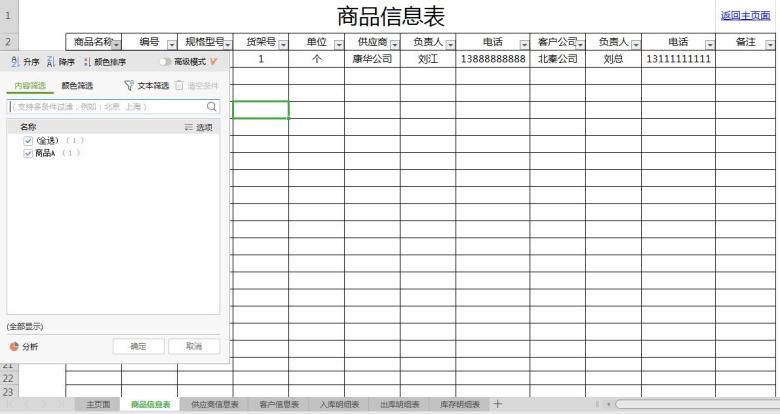Click the horizontal scrollbar at bottom
This screenshot has width=780, height=414.
click(x=696, y=404)
